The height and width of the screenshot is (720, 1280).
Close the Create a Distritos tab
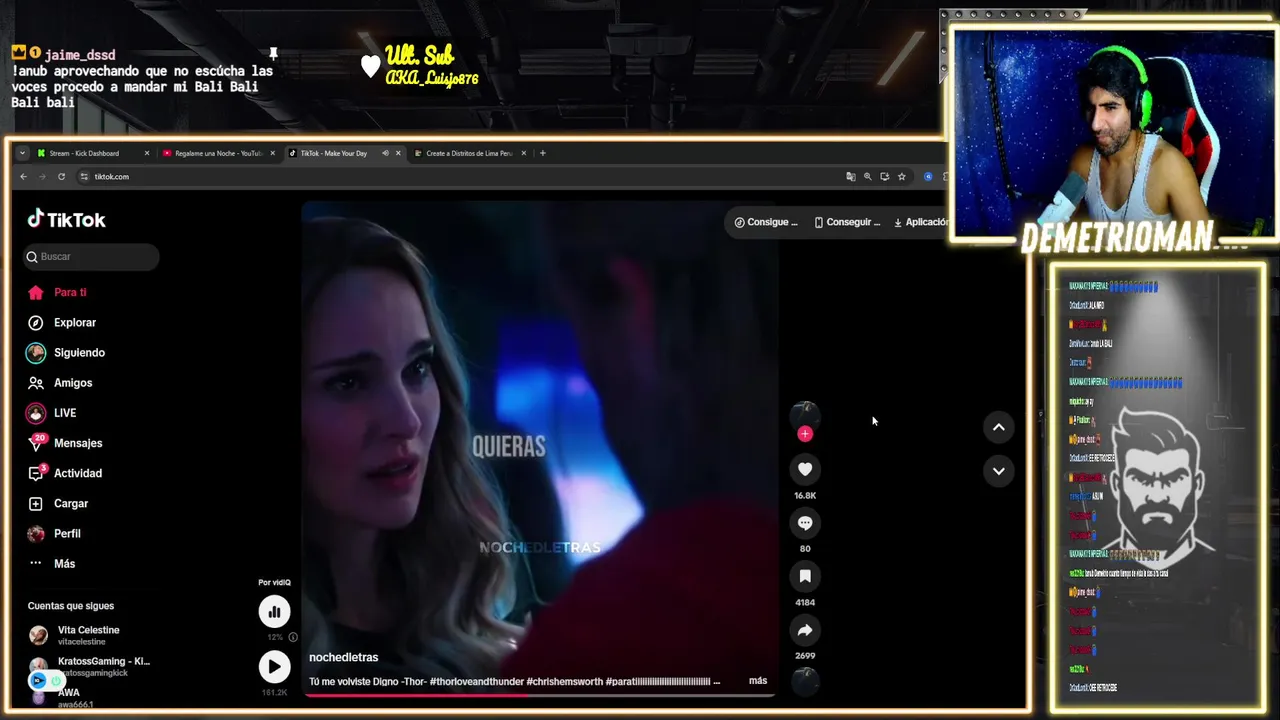click(524, 153)
